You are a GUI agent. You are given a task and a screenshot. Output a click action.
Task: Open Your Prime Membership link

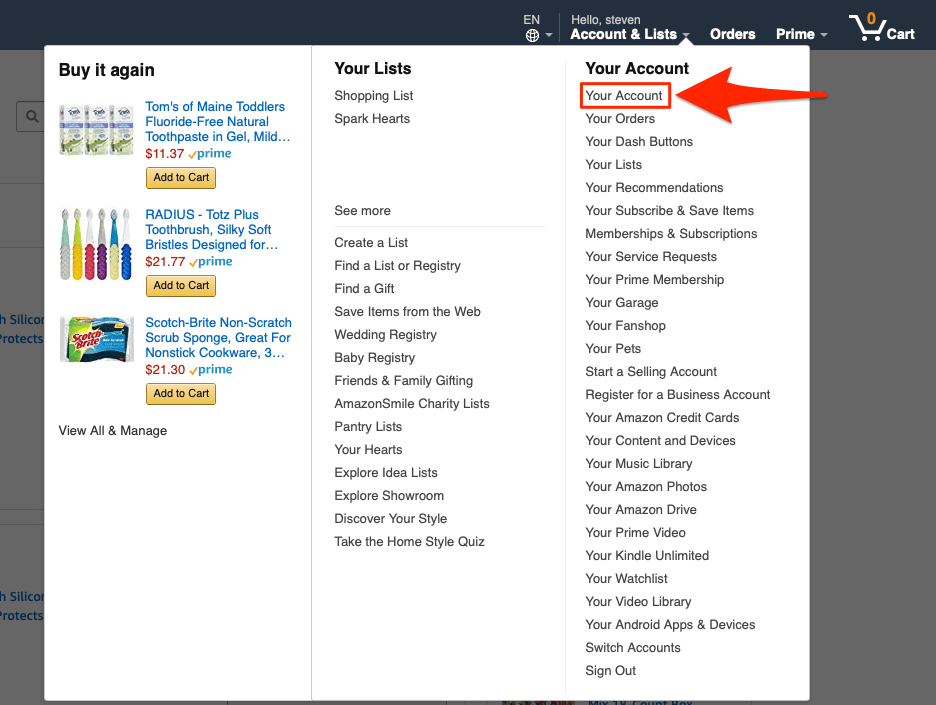click(x=654, y=279)
